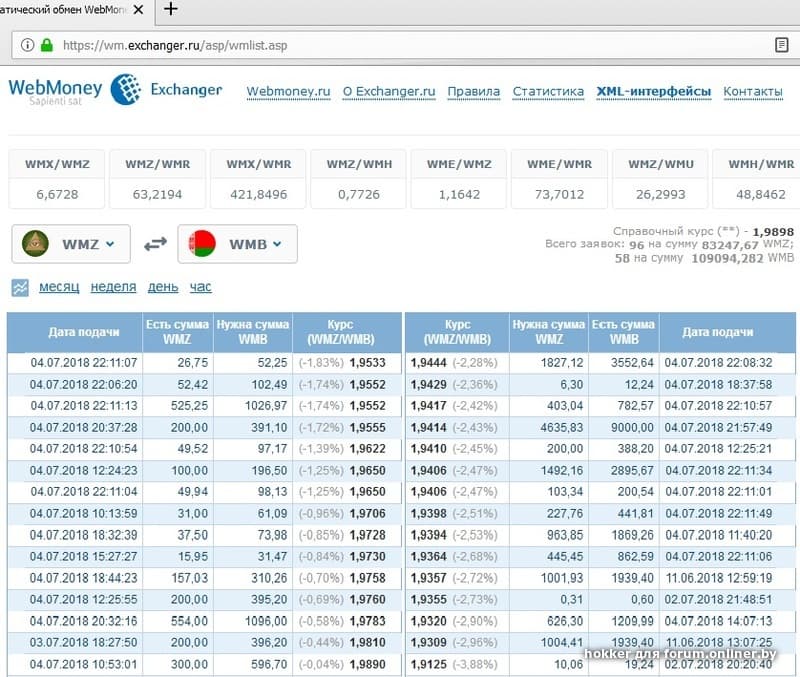
Task: Close the current browser tab
Action: coord(137,10)
